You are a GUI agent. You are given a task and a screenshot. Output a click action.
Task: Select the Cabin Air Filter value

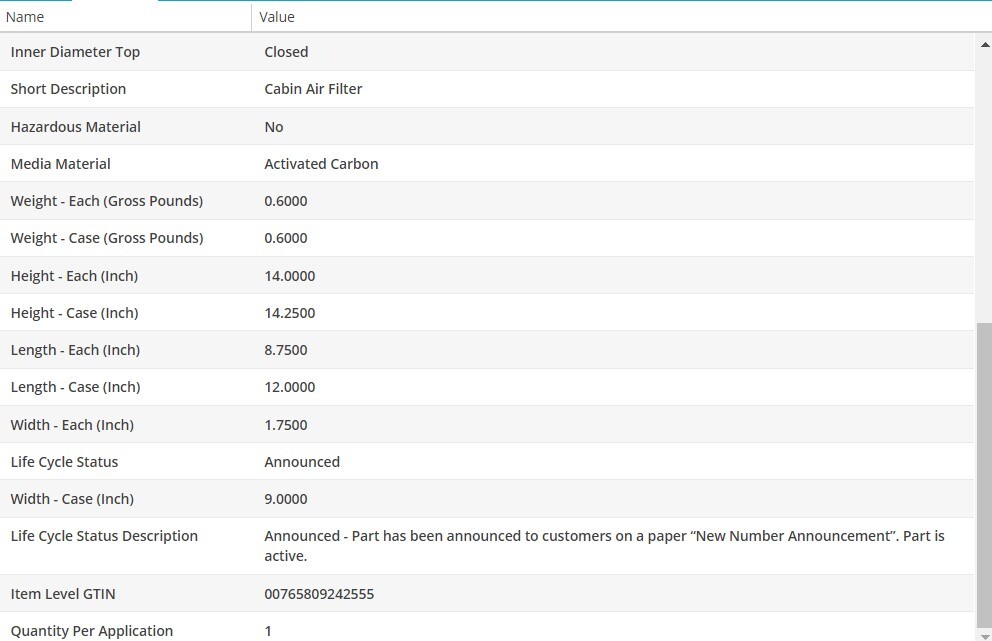pyautogui.click(x=313, y=89)
